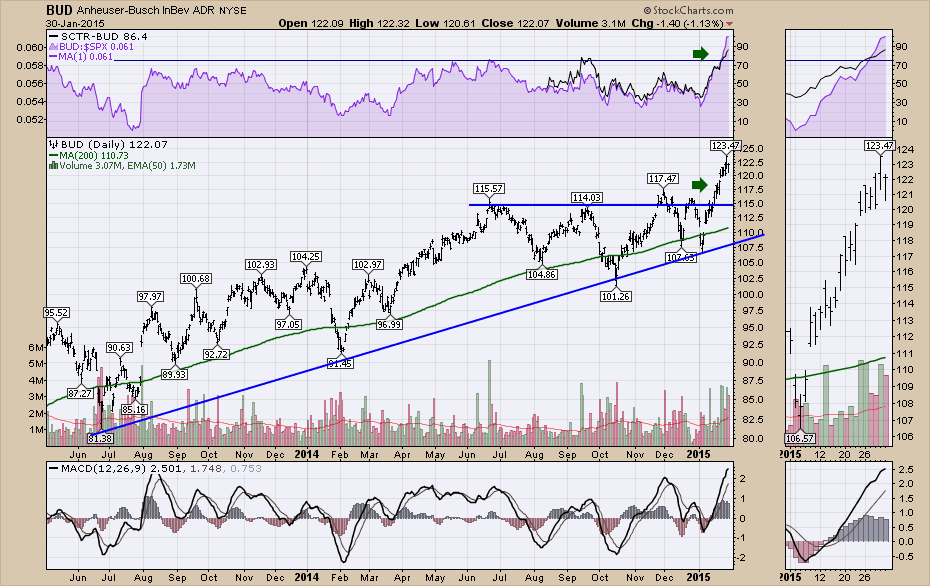The height and width of the screenshot is (586, 930).
Task: Select the MA(1) 0.061 legend entry
Action: click(x=81, y=56)
